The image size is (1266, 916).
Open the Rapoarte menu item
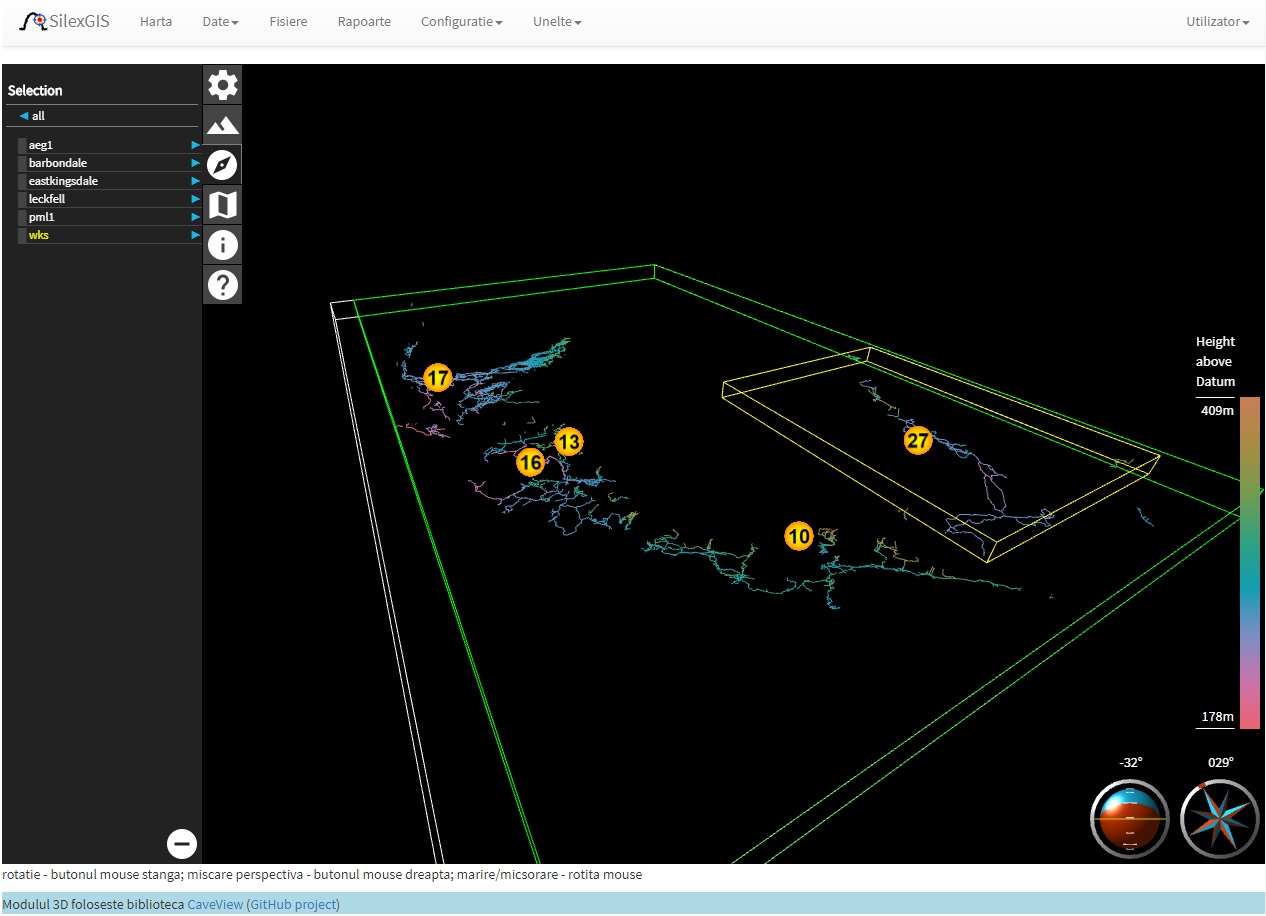tap(364, 21)
